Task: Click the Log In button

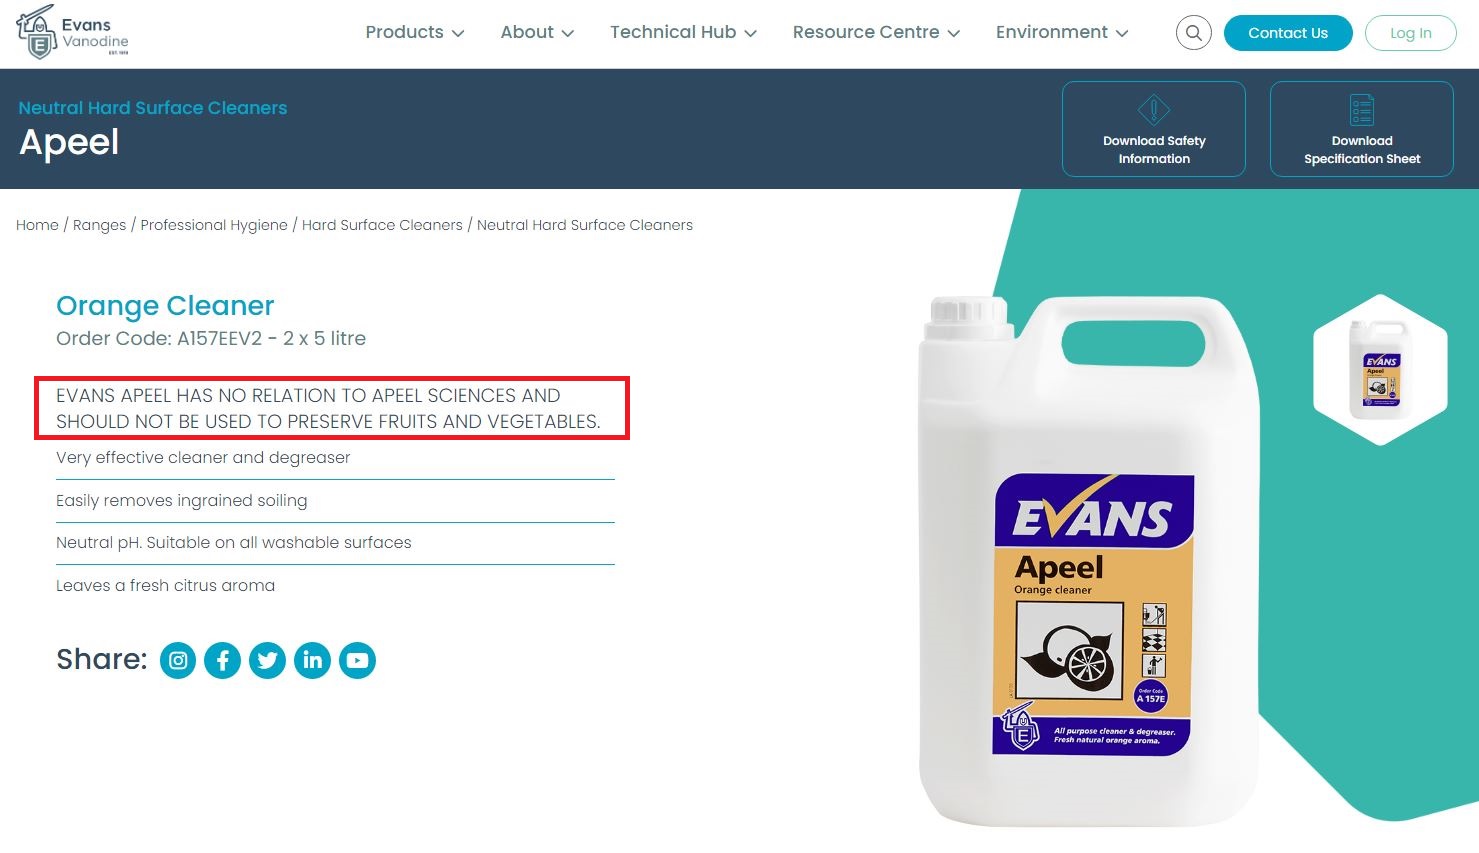Action: click(x=1410, y=33)
